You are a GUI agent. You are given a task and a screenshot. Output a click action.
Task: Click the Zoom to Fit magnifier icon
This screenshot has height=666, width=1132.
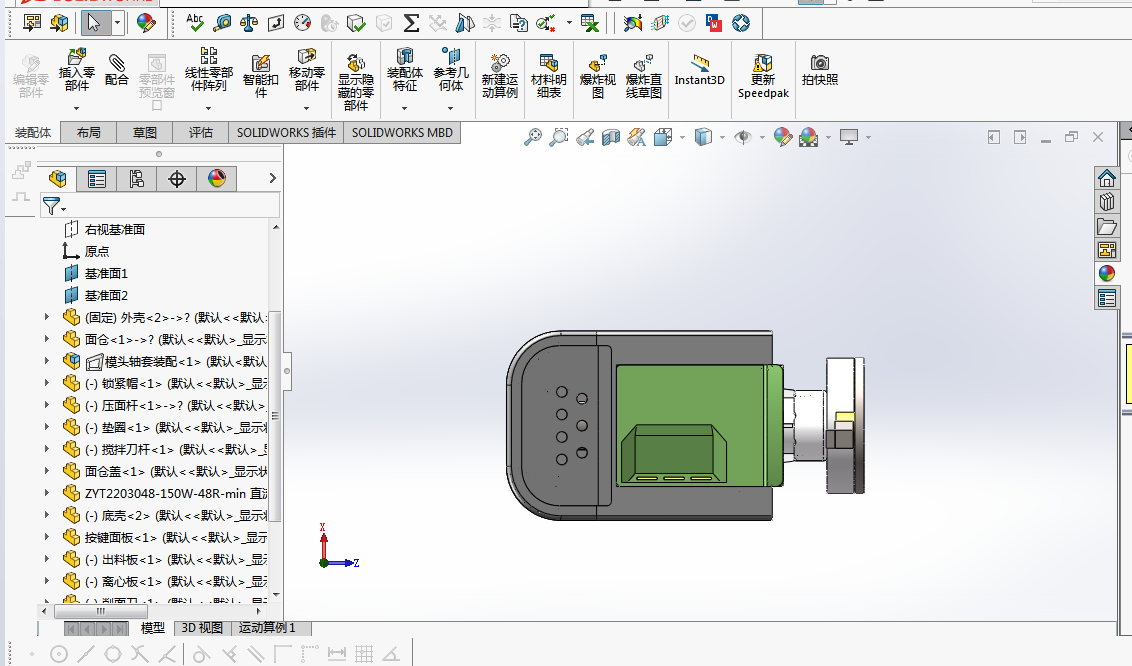533,136
